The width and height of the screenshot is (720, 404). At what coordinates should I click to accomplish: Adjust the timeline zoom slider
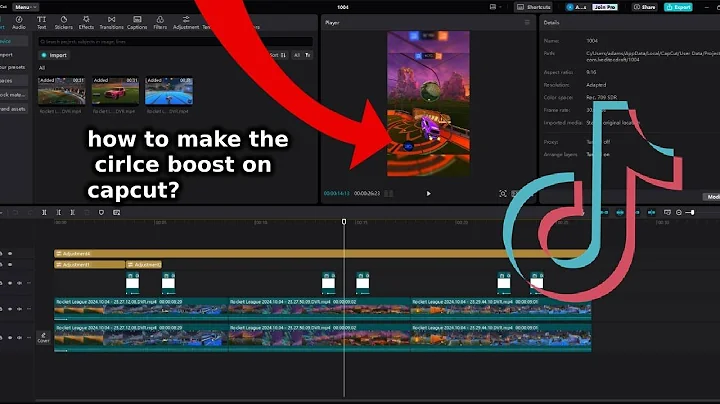click(692, 213)
